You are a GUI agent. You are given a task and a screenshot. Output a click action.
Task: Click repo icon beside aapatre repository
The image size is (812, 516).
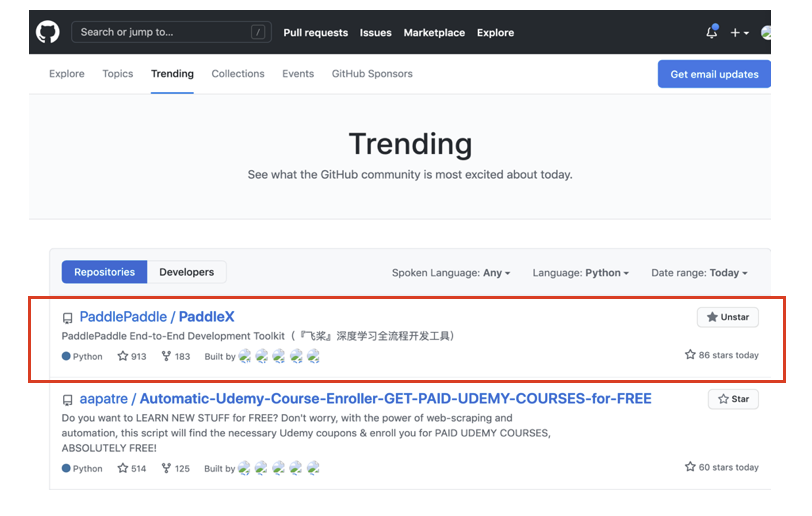point(67,400)
